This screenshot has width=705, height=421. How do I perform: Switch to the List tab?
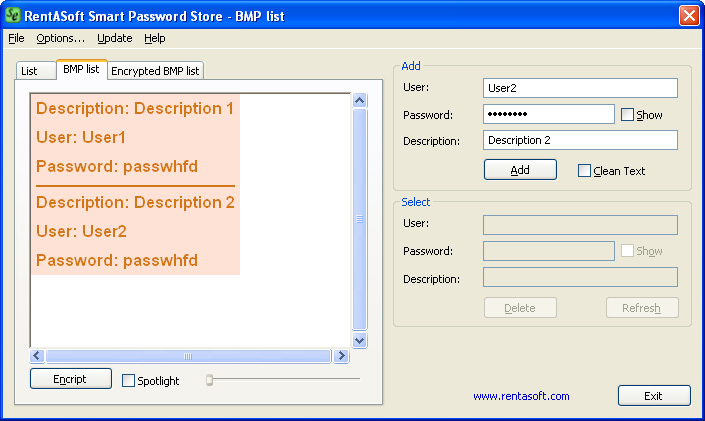click(29, 71)
